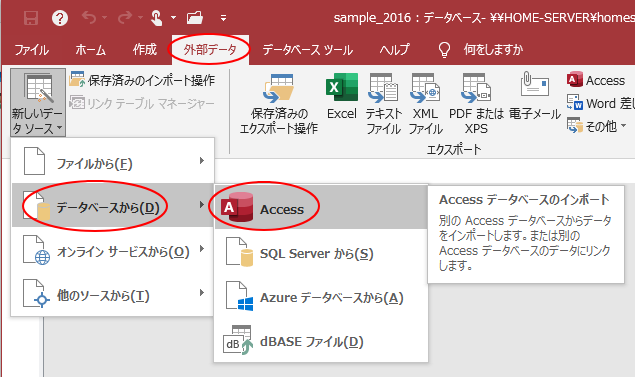Toggle Touch/Mouse mode hand icon
Image resolution: width=635 pixels, height=377 pixels.
pos(157,18)
